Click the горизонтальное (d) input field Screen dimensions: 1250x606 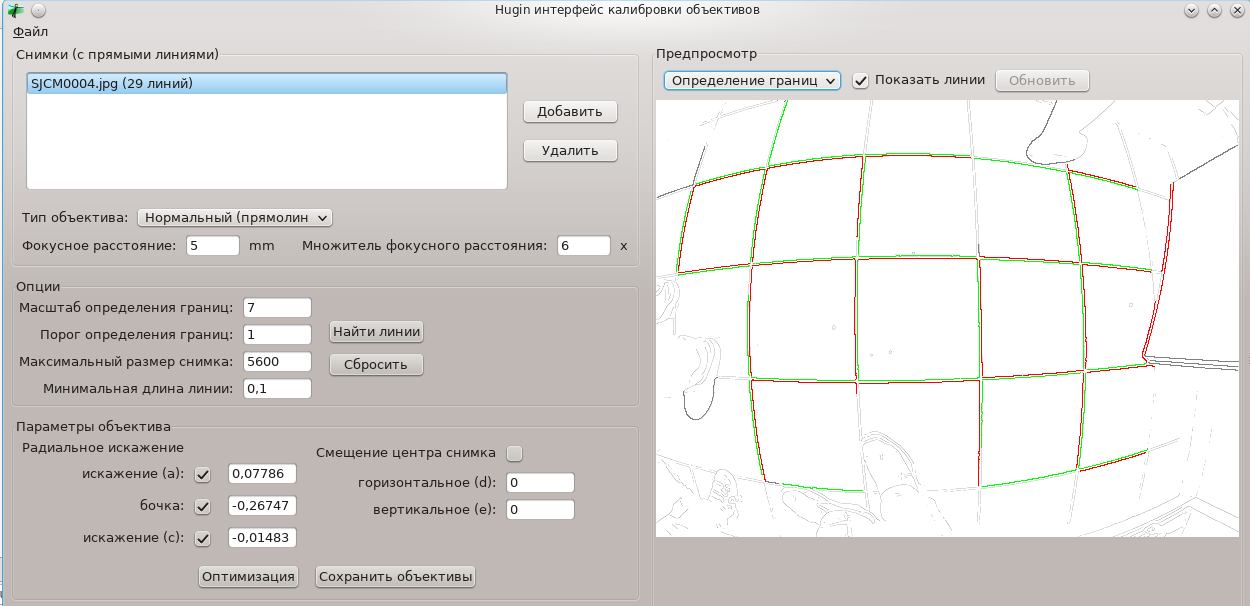pos(540,483)
